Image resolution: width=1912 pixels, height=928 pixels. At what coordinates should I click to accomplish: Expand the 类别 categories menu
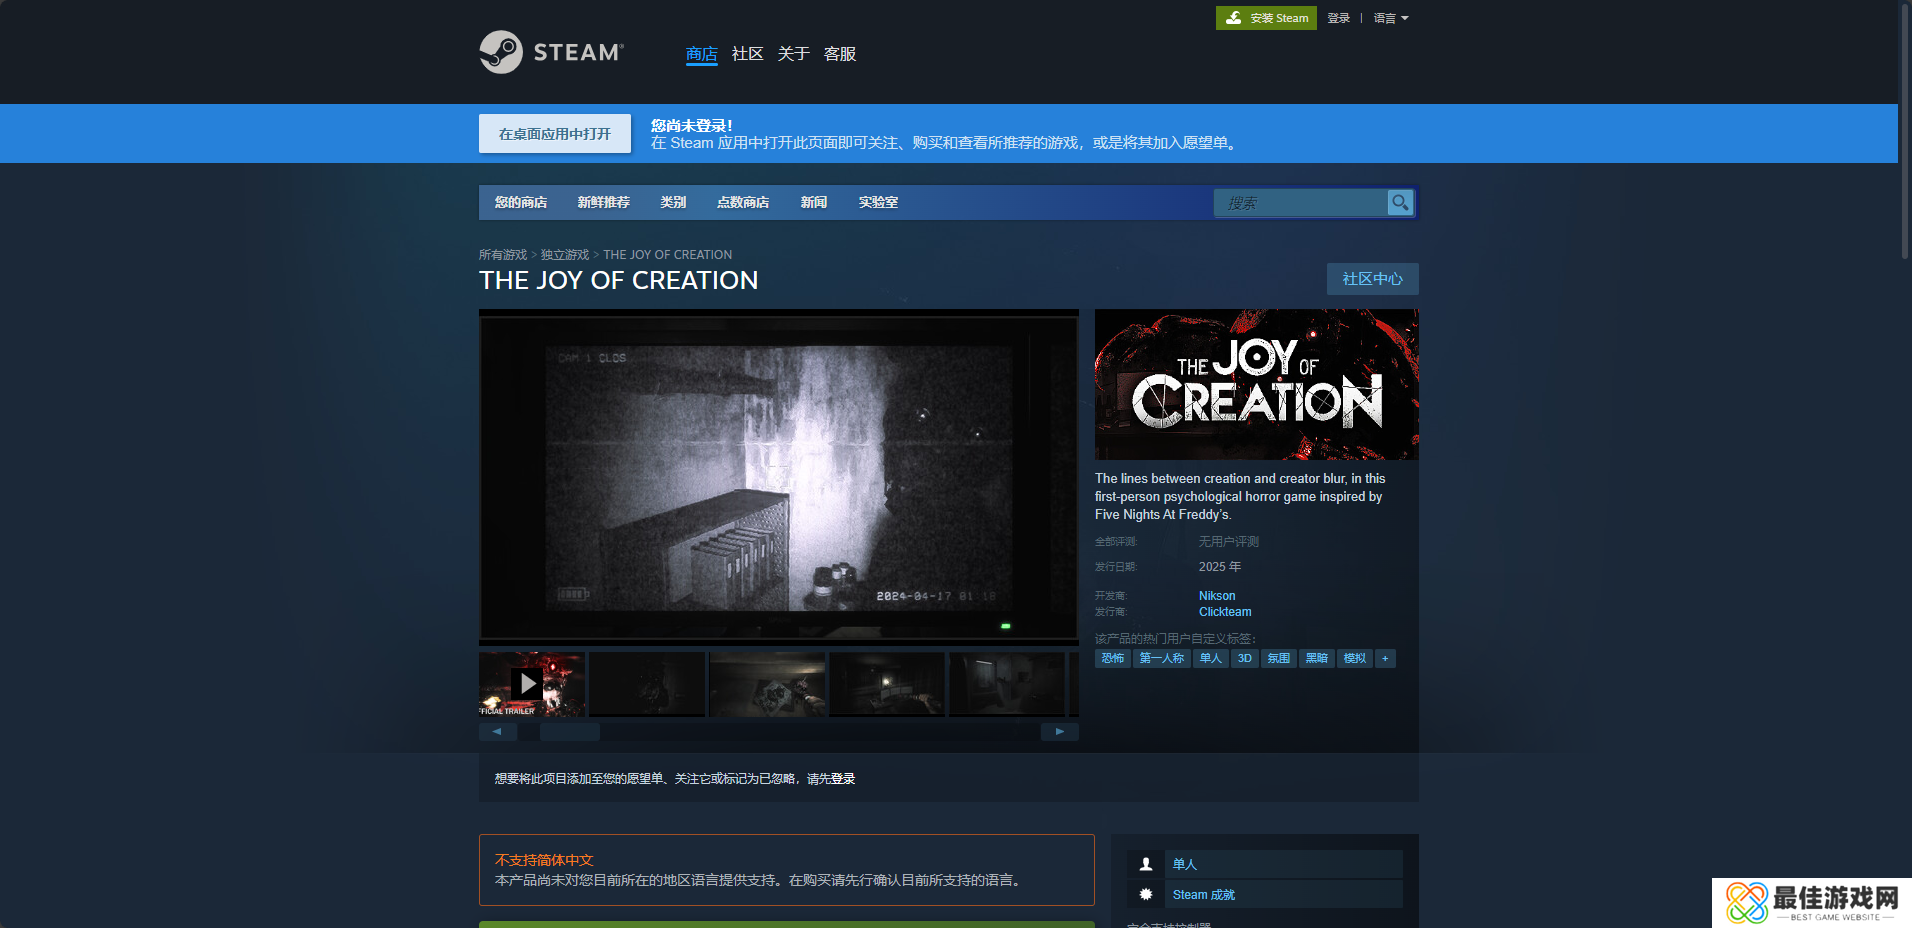(673, 202)
